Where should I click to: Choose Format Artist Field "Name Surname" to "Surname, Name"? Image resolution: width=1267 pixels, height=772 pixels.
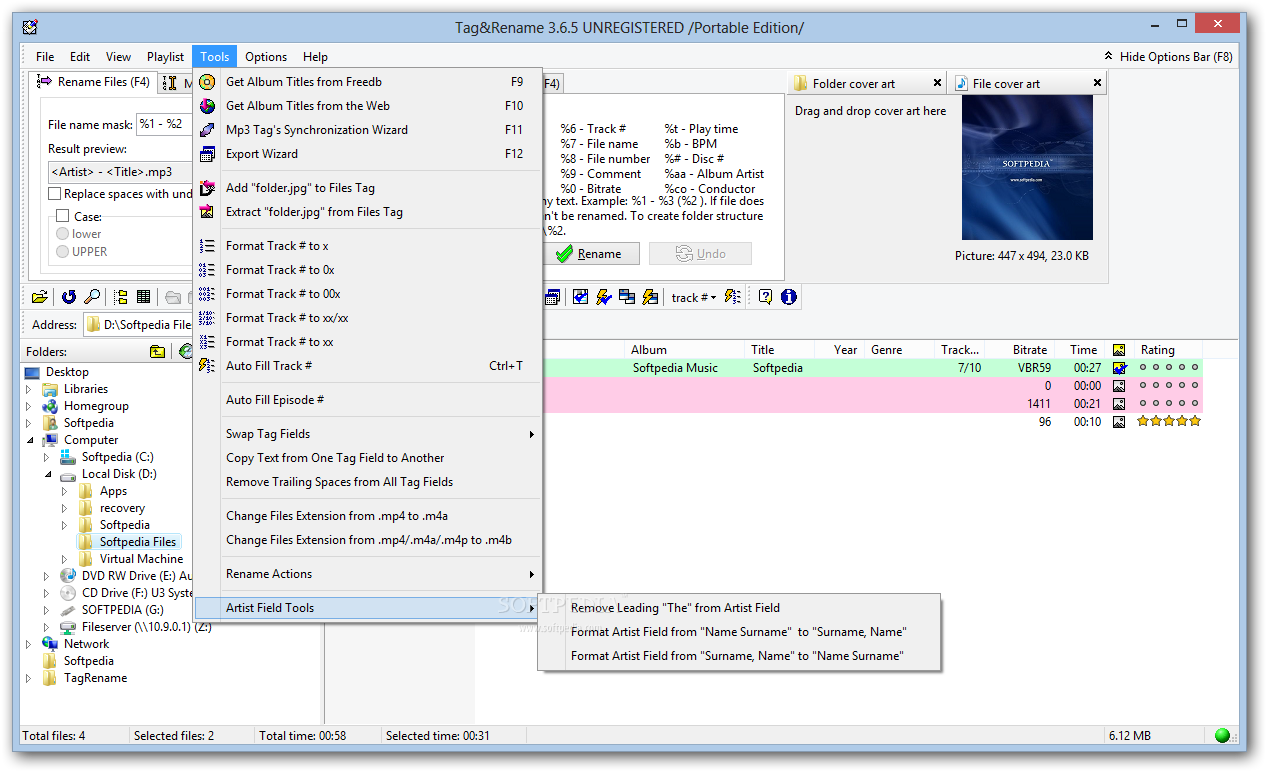pos(739,632)
